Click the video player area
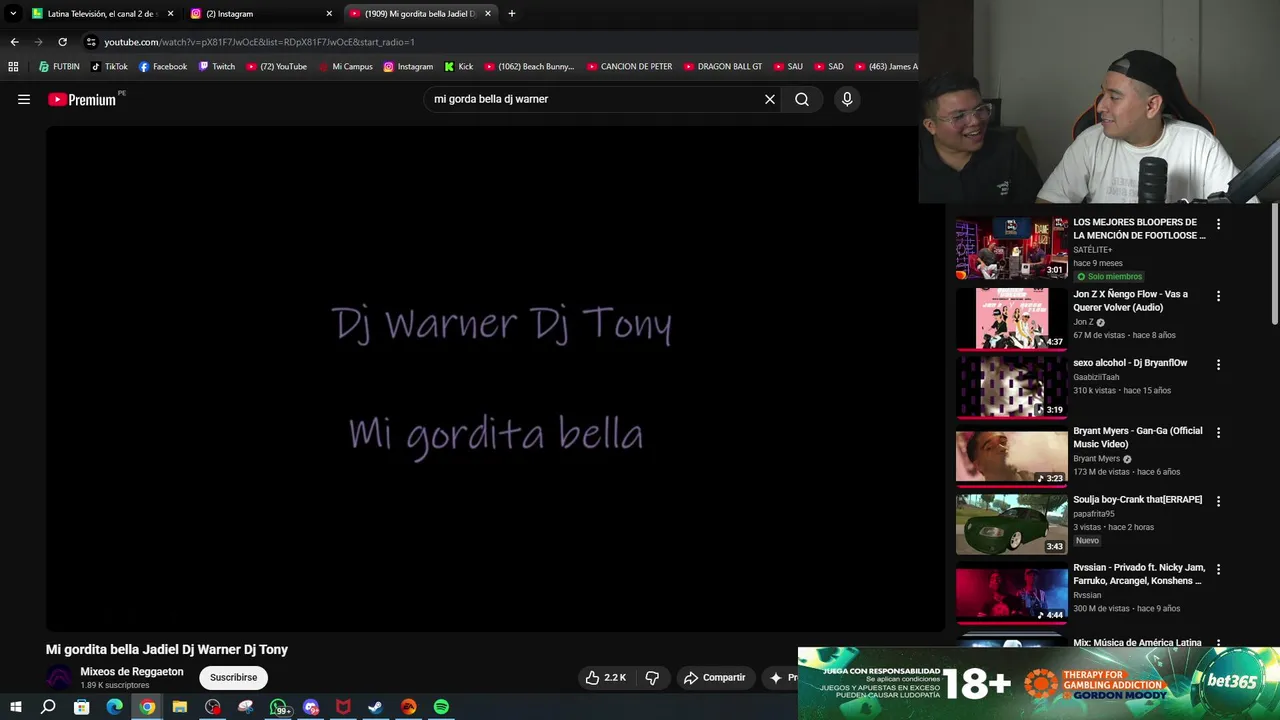This screenshot has width=1280, height=720. [495, 378]
